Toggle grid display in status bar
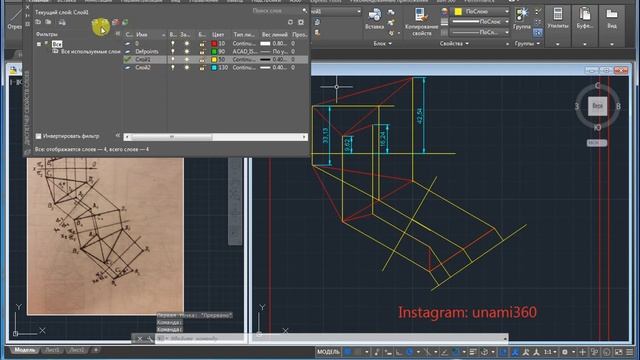Screen dimensions: 640x360 tap(348, 351)
